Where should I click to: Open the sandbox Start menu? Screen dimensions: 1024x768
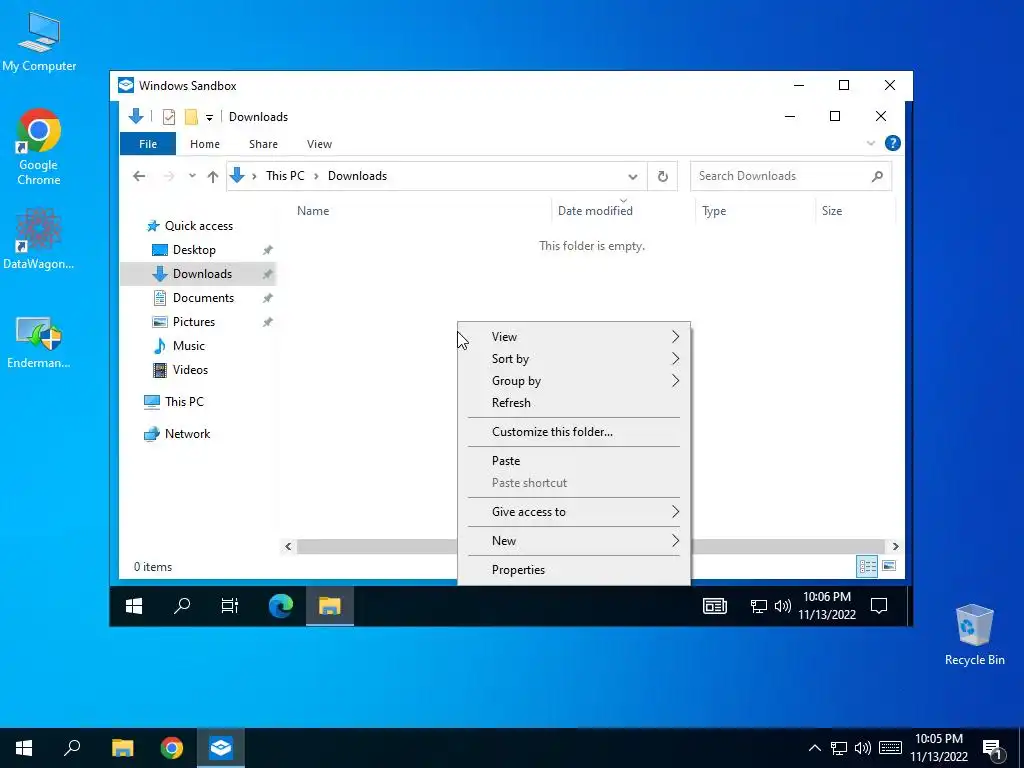point(134,606)
